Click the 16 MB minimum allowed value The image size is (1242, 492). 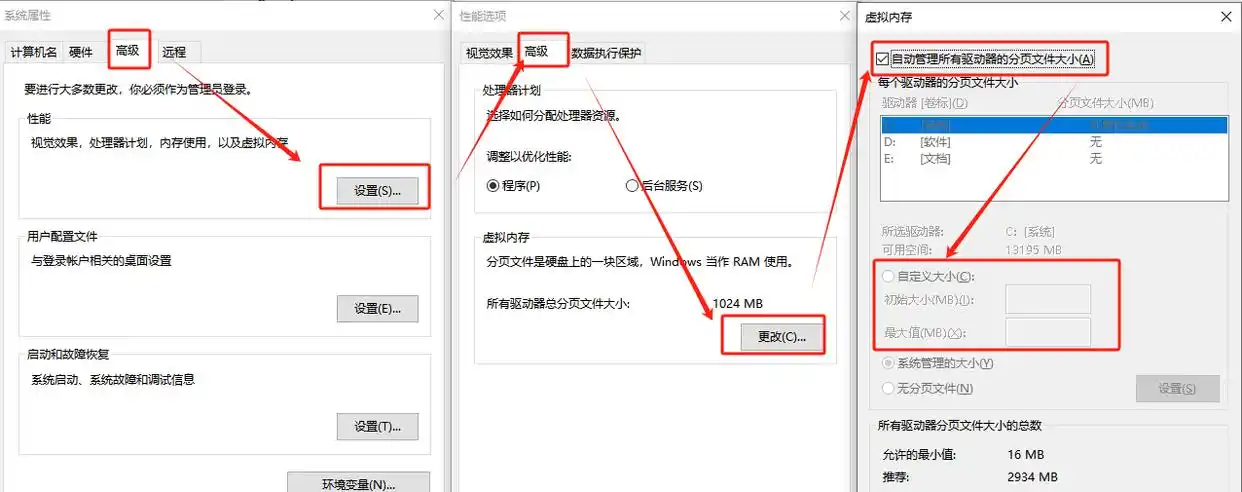point(1025,455)
